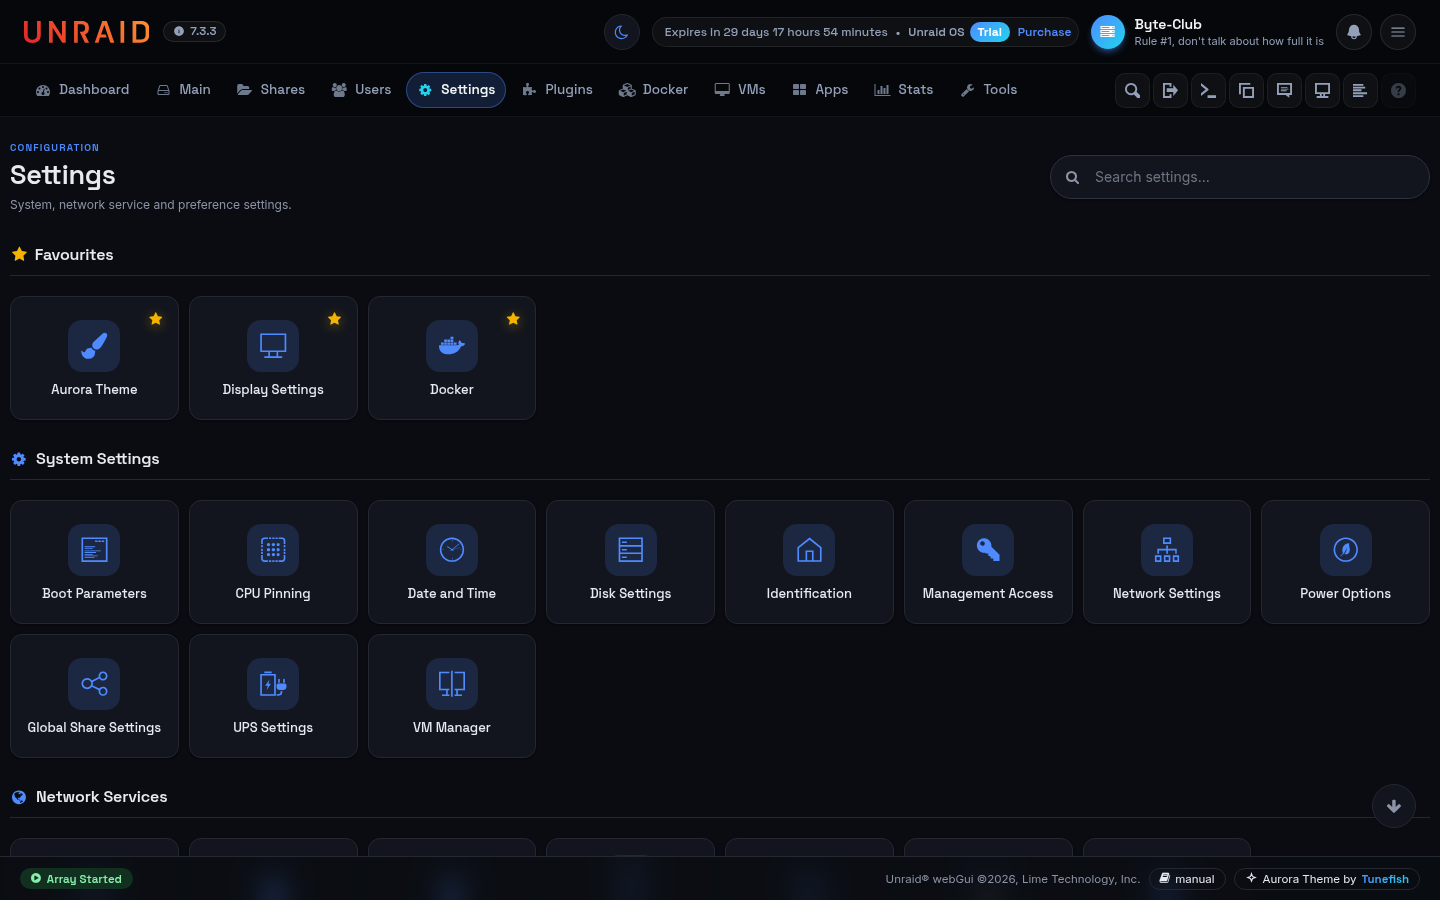Toggle dark mode with the moon icon
This screenshot has height=900, width=1440.
click(x=621, y=32)
